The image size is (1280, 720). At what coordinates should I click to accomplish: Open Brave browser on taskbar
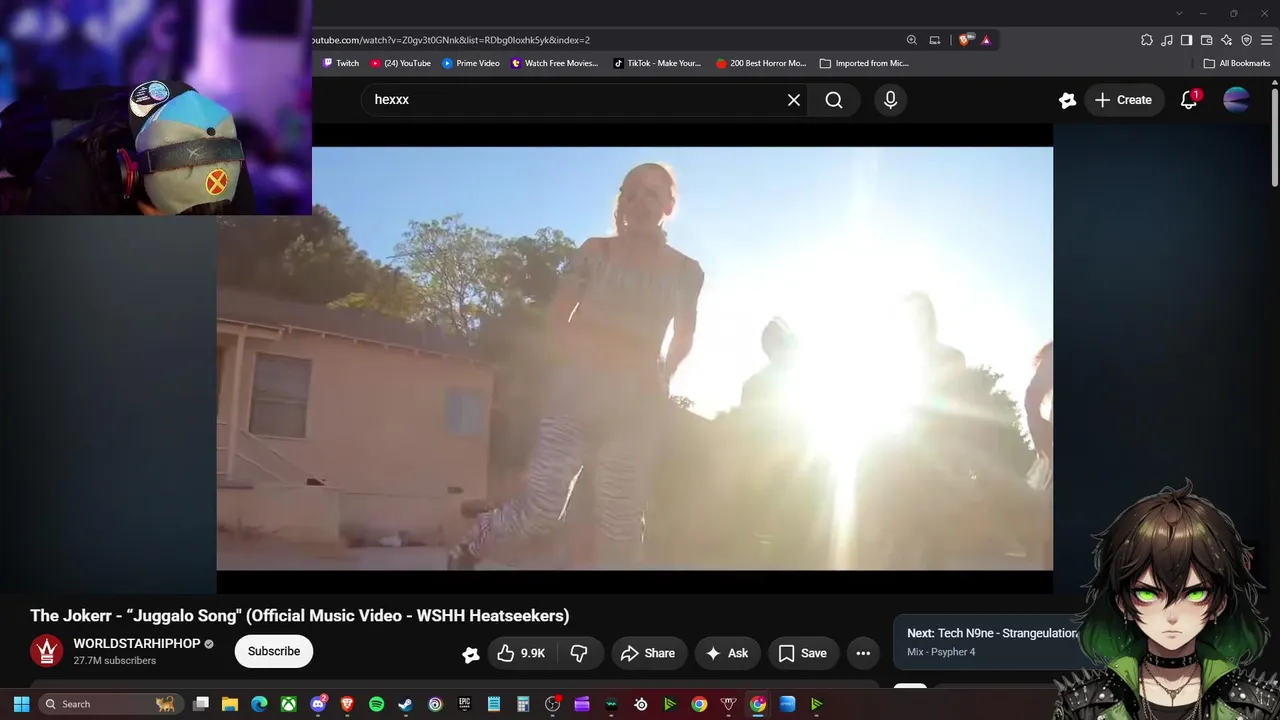(347, 704)
